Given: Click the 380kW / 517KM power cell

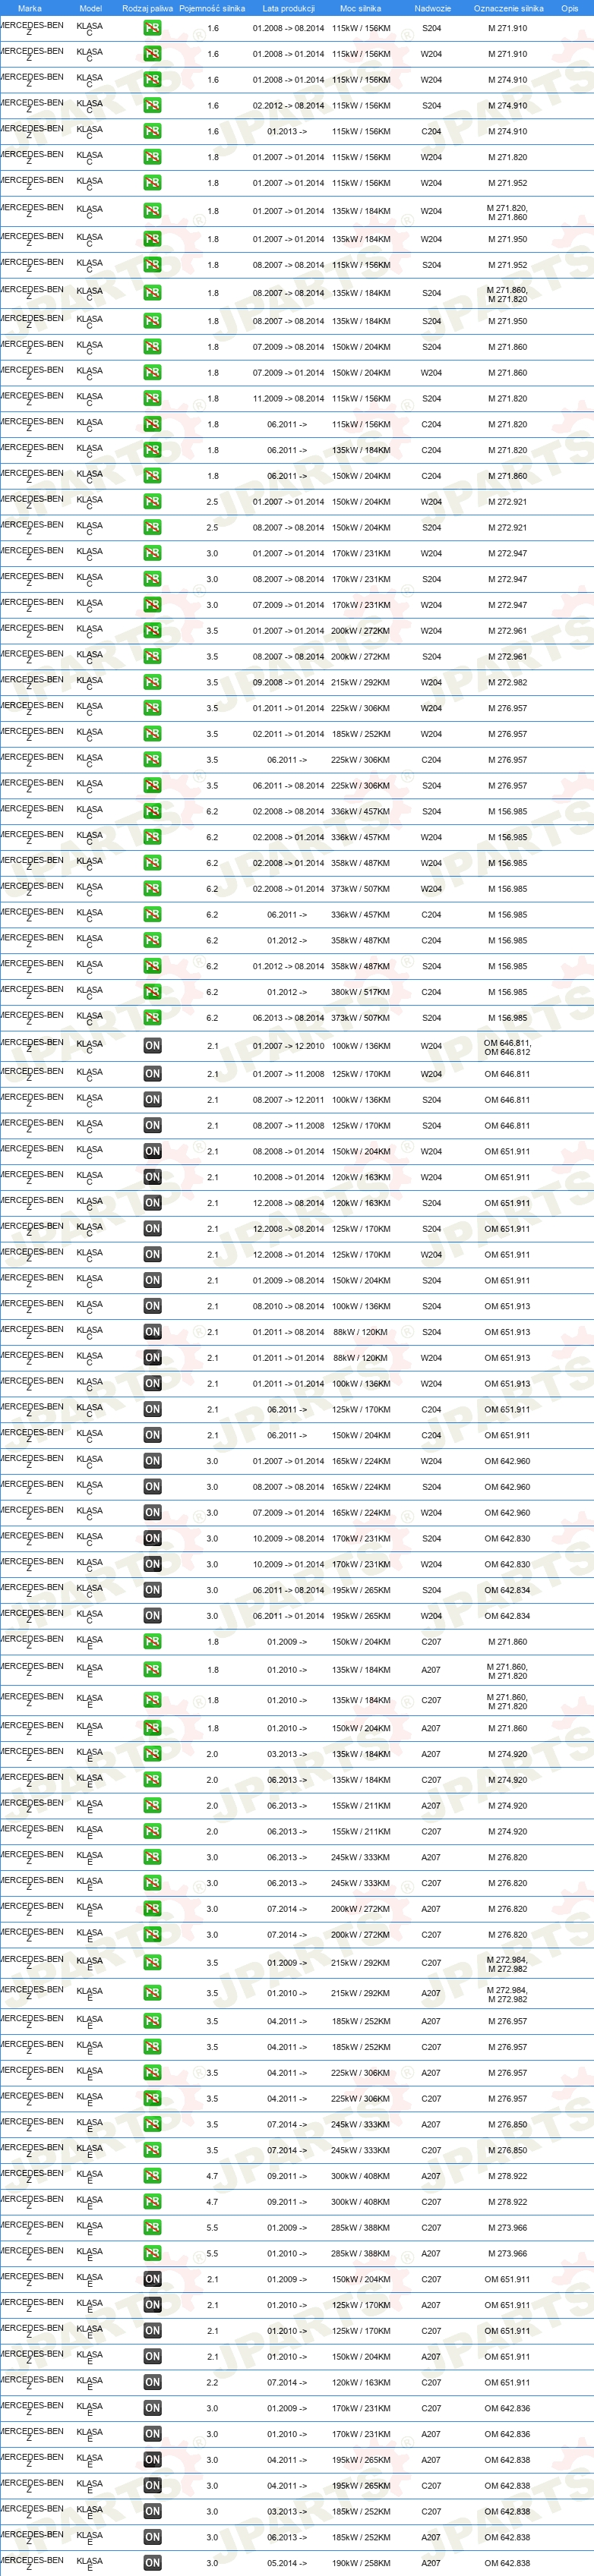Looking at the screenshot, I should coord(361,992).
